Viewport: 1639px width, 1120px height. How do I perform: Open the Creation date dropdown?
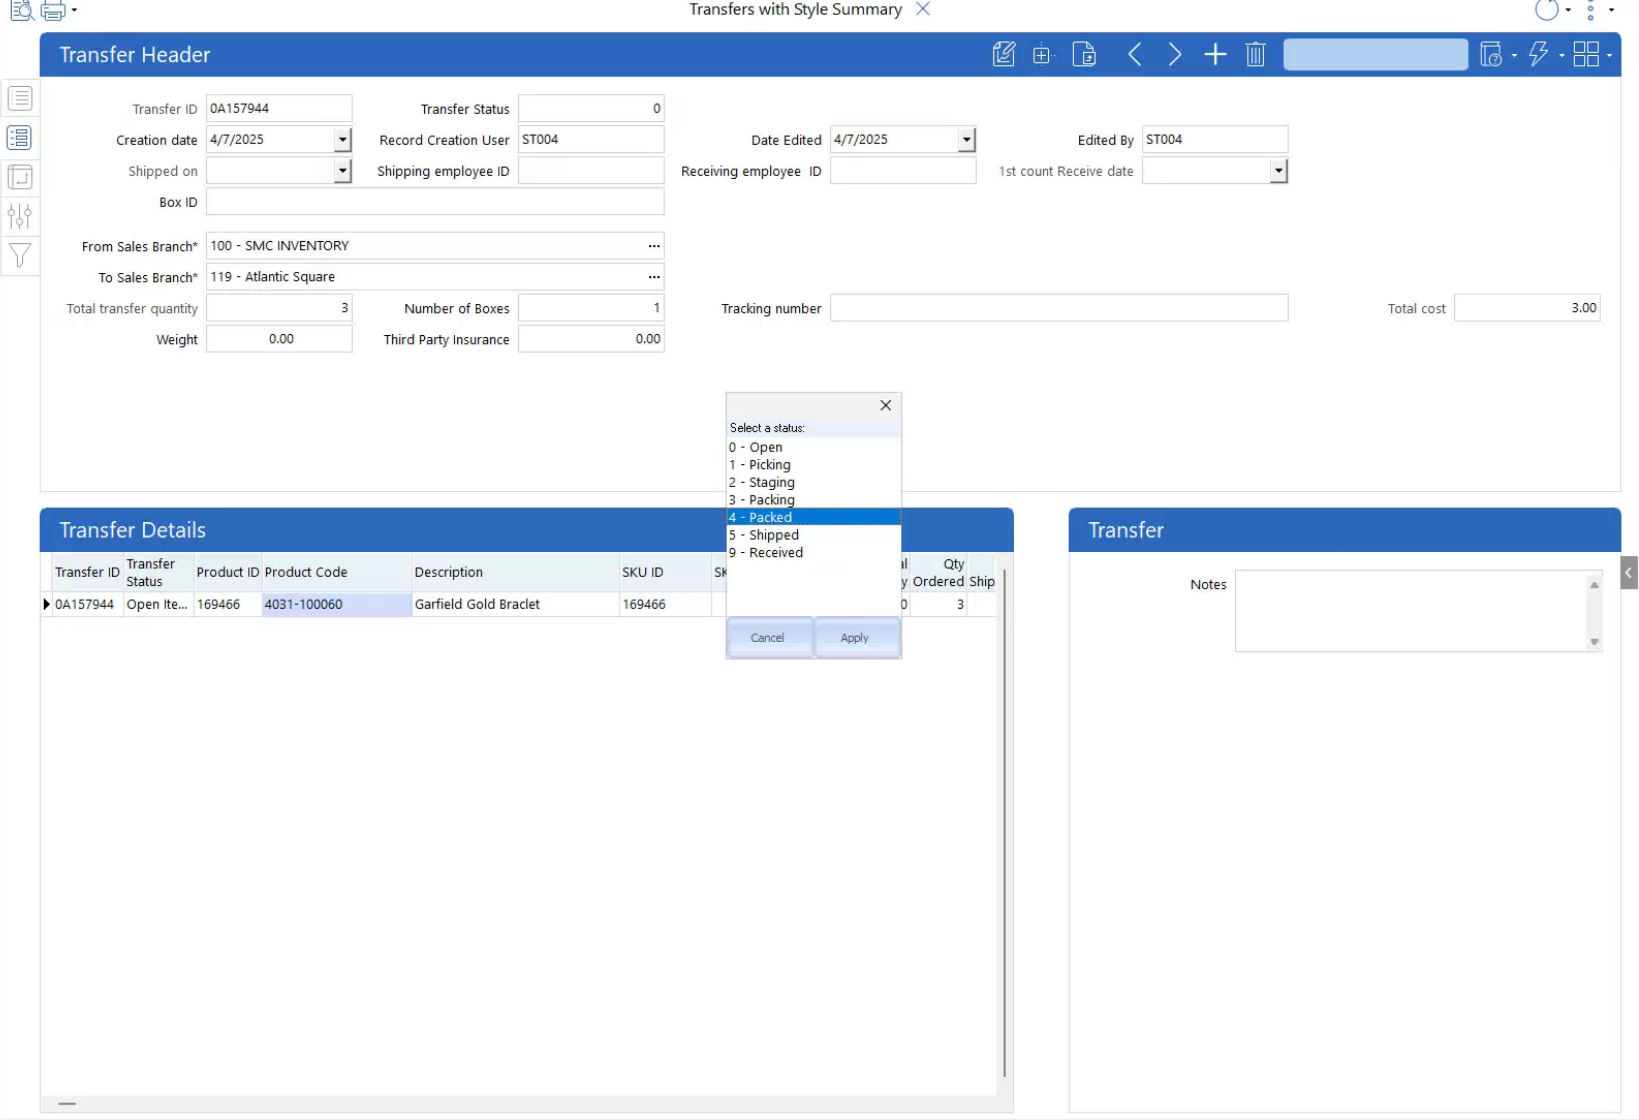(x=343, y=140)
